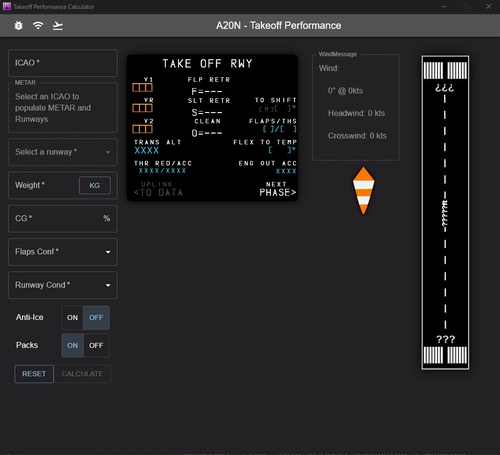Click the FLAPS/THS bracket field
The height and width of the screenshot is (455, 500).
click(x=279, y=129)
